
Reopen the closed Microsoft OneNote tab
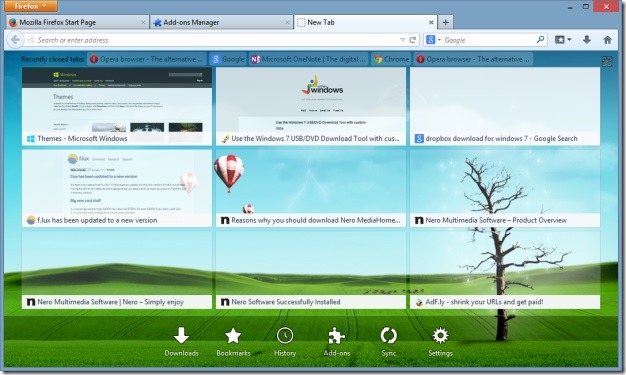click(309, 59)
